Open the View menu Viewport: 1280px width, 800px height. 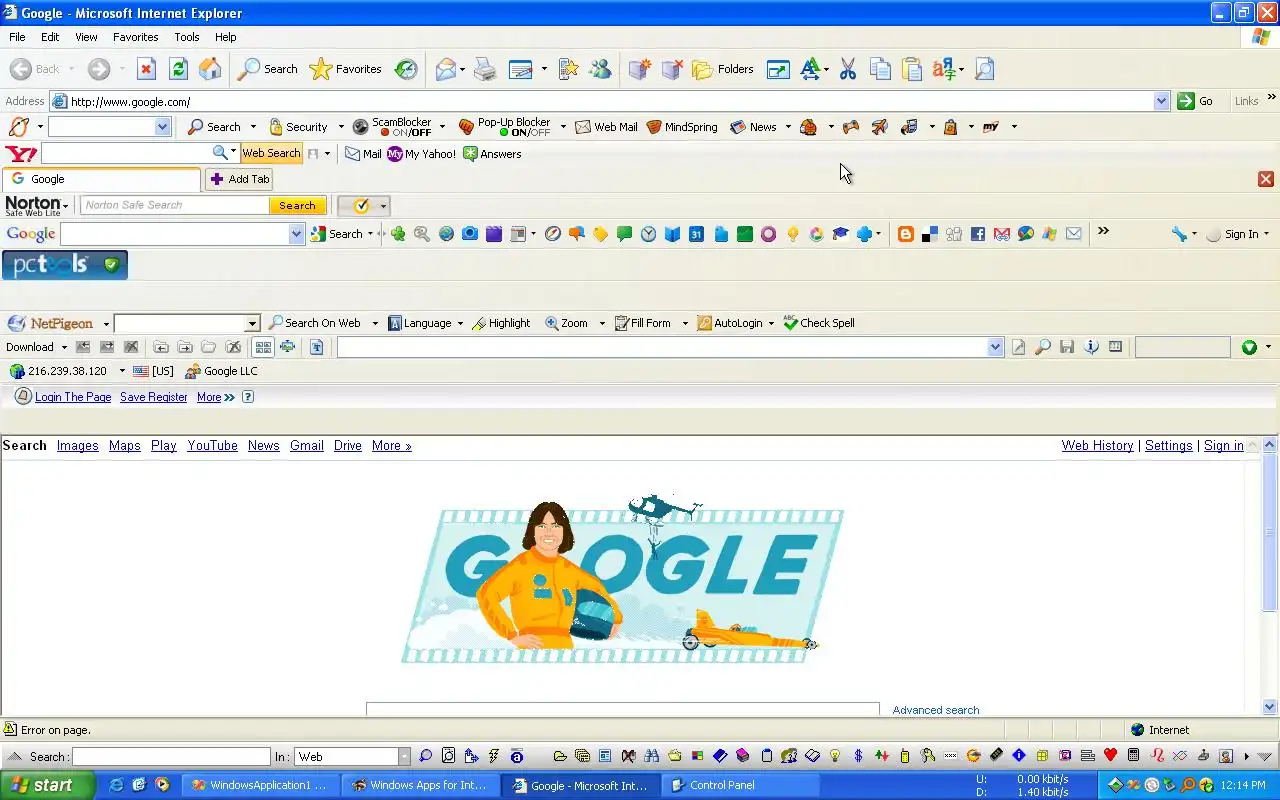(86, 37)
